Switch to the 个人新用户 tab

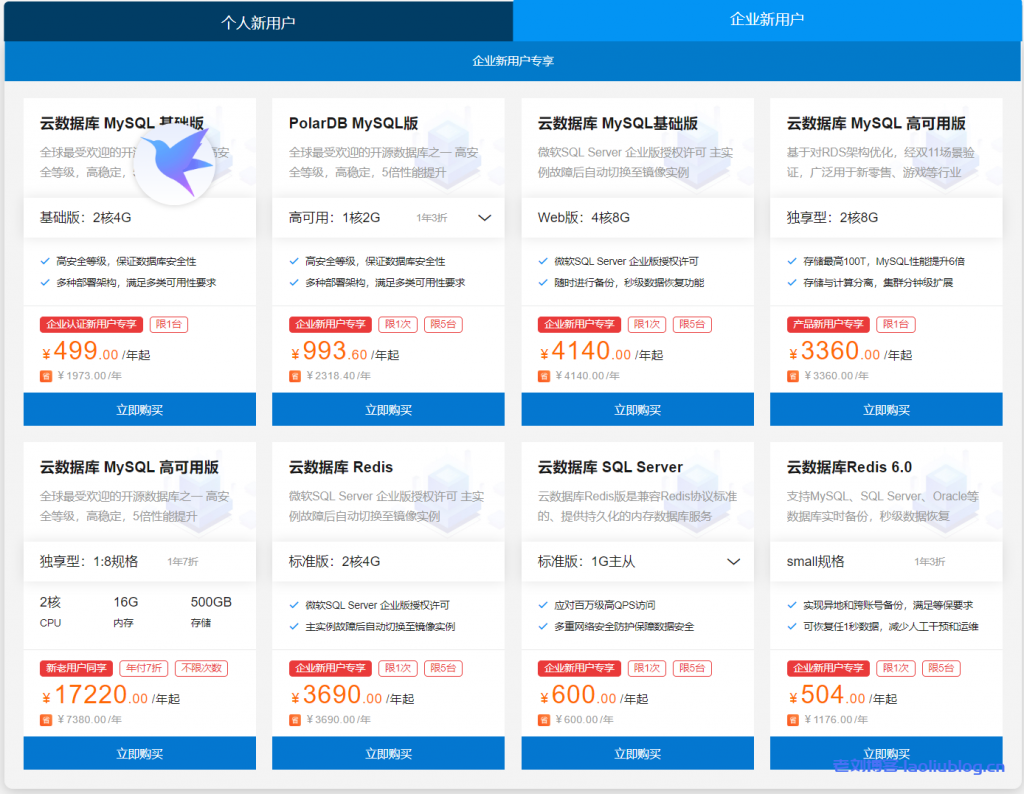point(258,22)
